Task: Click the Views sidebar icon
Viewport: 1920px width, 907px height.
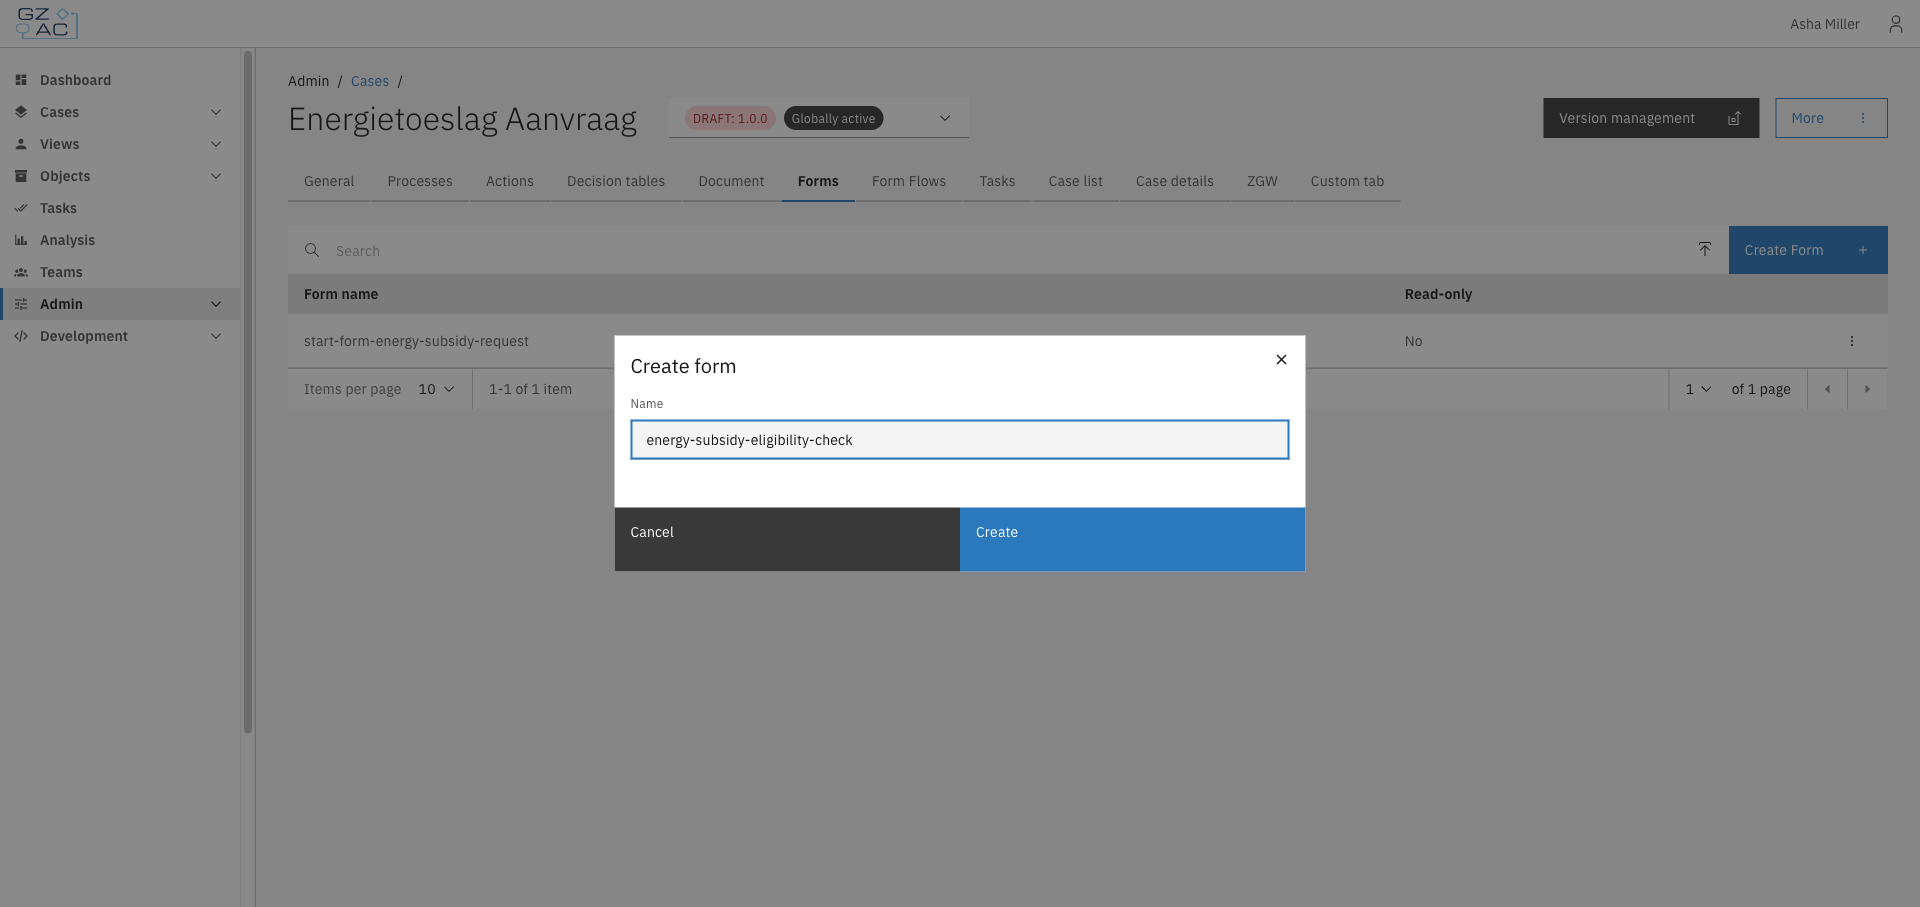Action: click(21, 144)
